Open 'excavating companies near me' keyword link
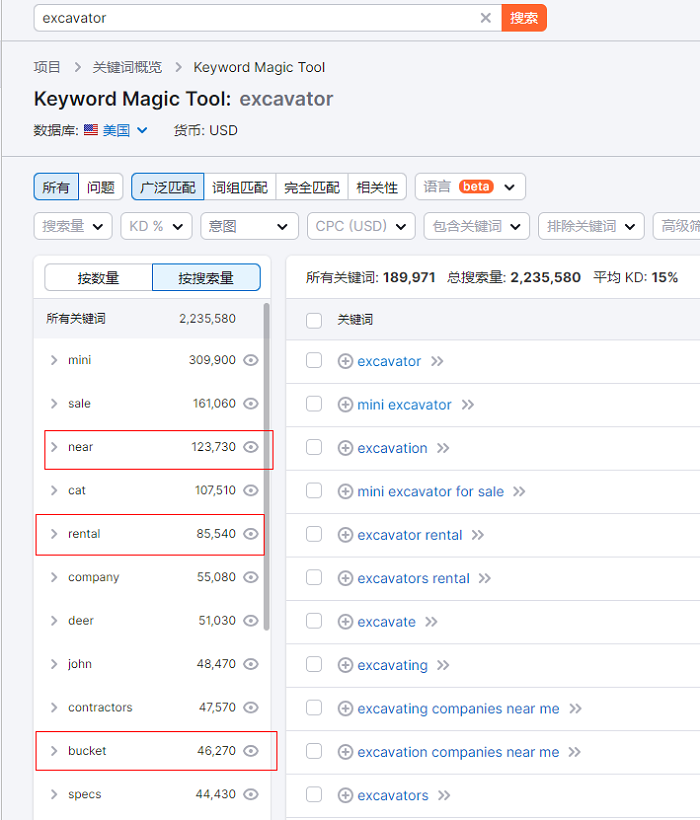700x820 pixels. click(458, 709)
